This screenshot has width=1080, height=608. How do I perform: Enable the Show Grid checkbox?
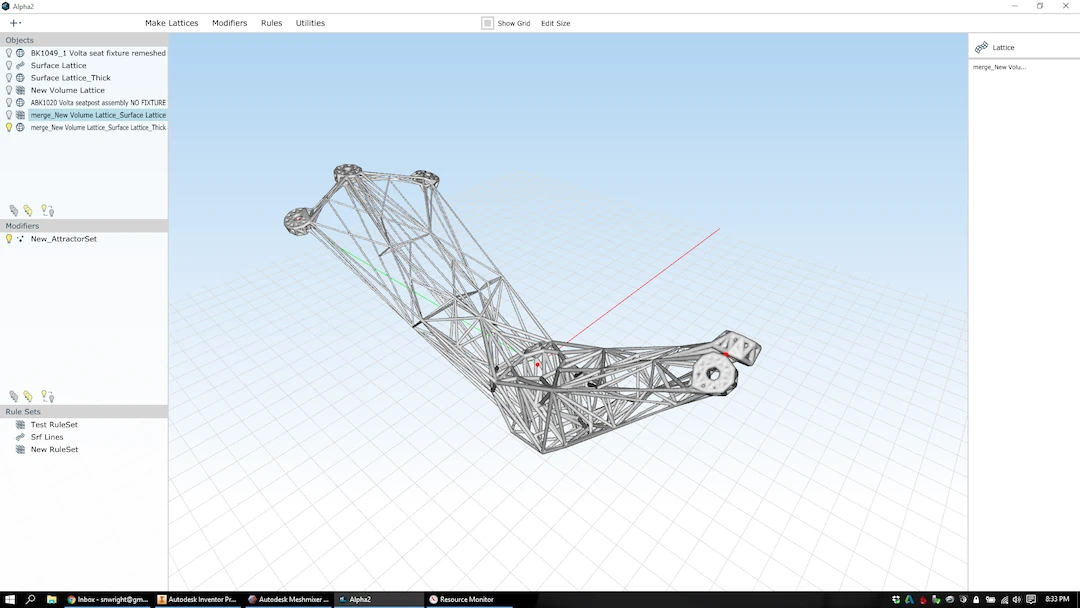click(x=488, y=23)
